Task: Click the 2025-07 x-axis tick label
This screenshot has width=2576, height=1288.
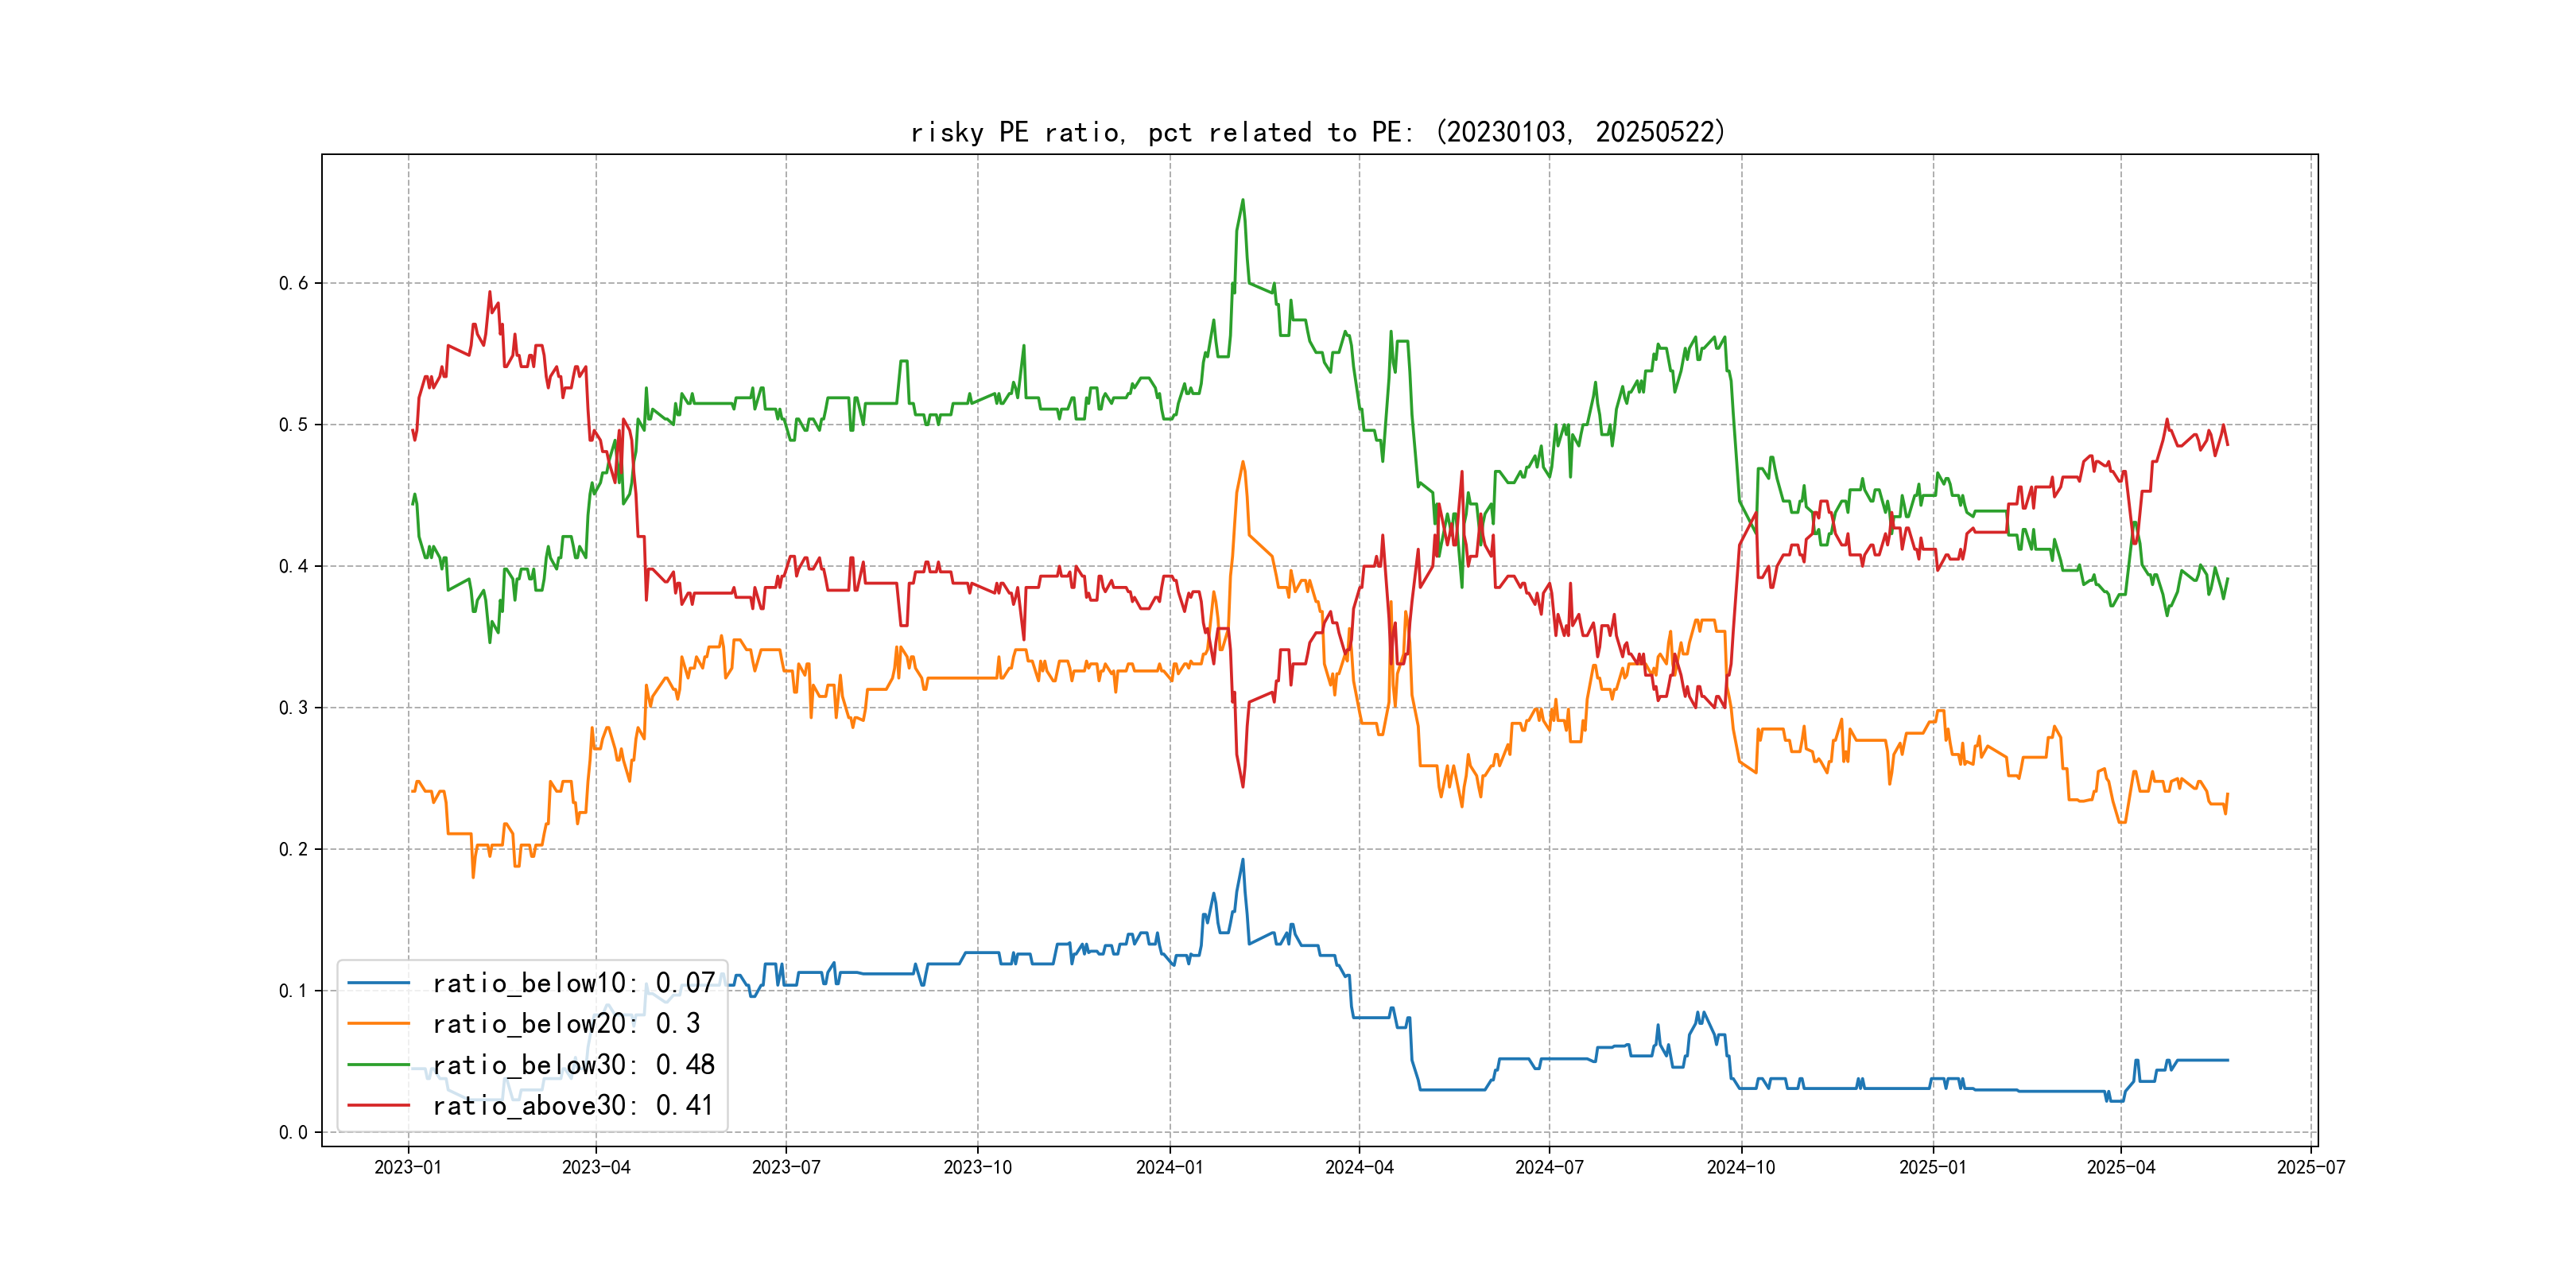Action: [2311, 1167]
